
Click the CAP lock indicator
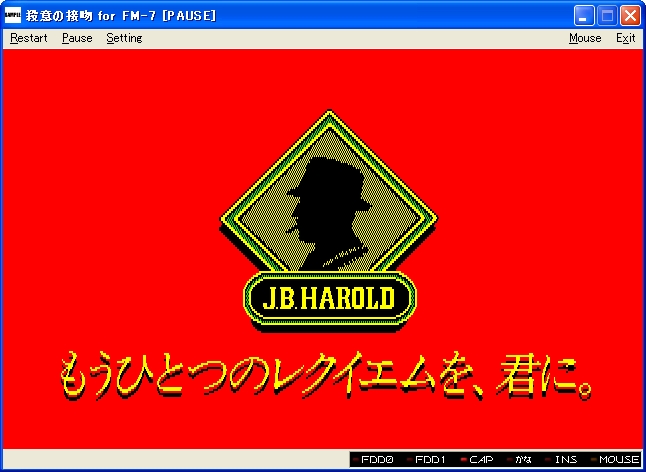(477, 460)
